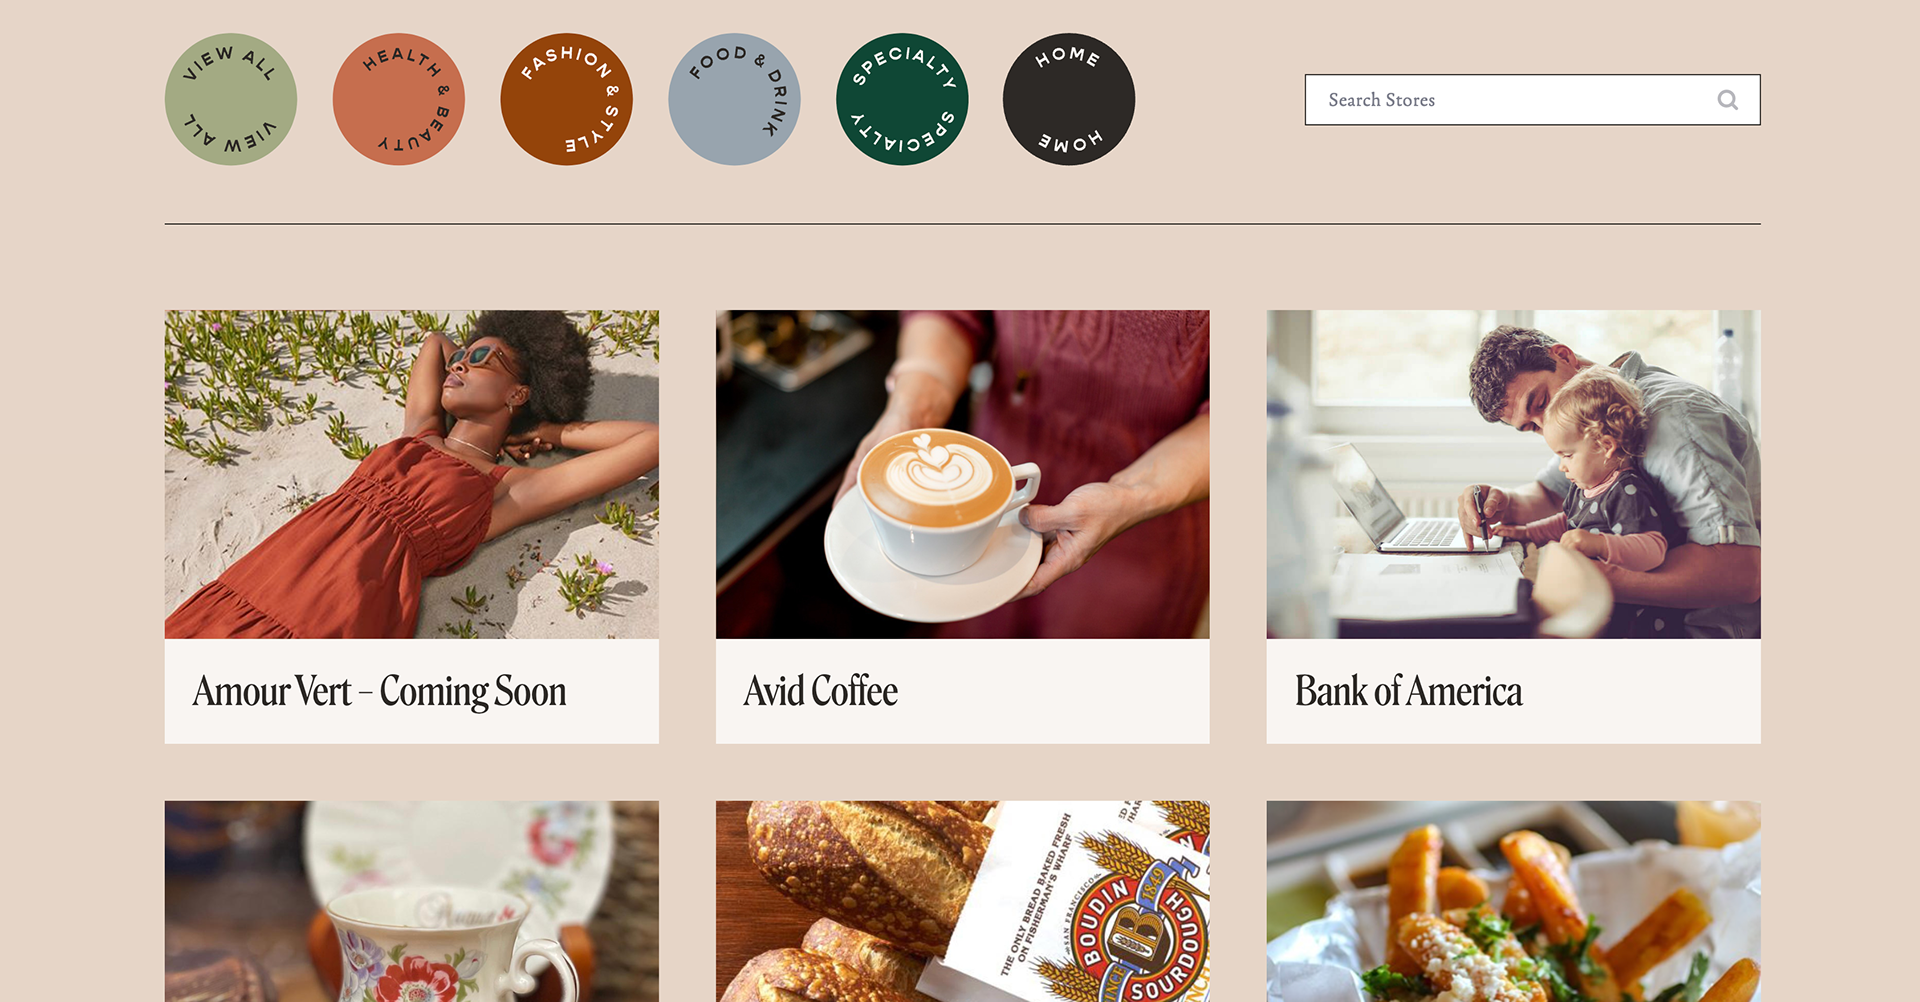Click the woman in red dress photo
1920x1002 pixels.
tap(412, 474)
